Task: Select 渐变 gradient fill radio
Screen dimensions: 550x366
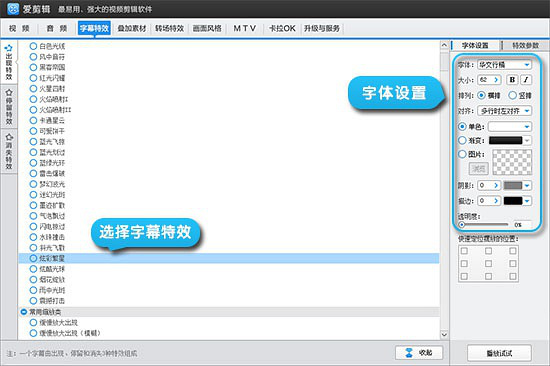Action: pos(462,140)
